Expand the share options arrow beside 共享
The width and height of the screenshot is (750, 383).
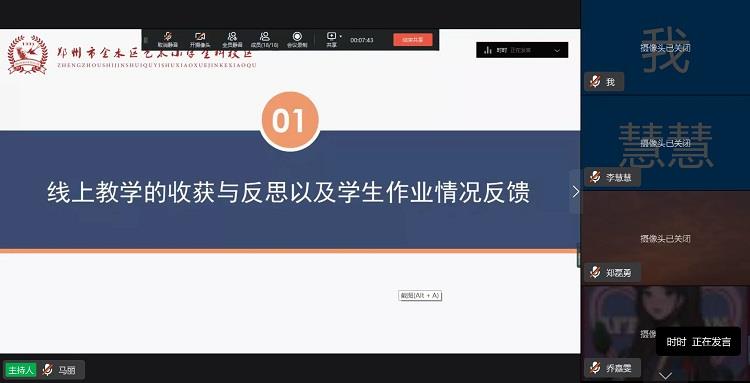[340, 36]
